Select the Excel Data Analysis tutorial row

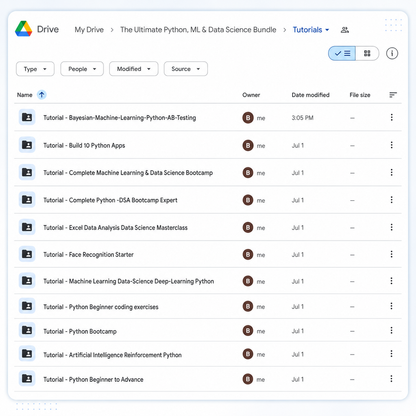208,227
